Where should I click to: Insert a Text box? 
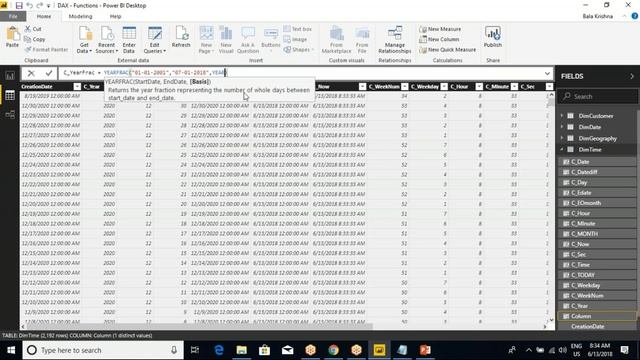298,29
